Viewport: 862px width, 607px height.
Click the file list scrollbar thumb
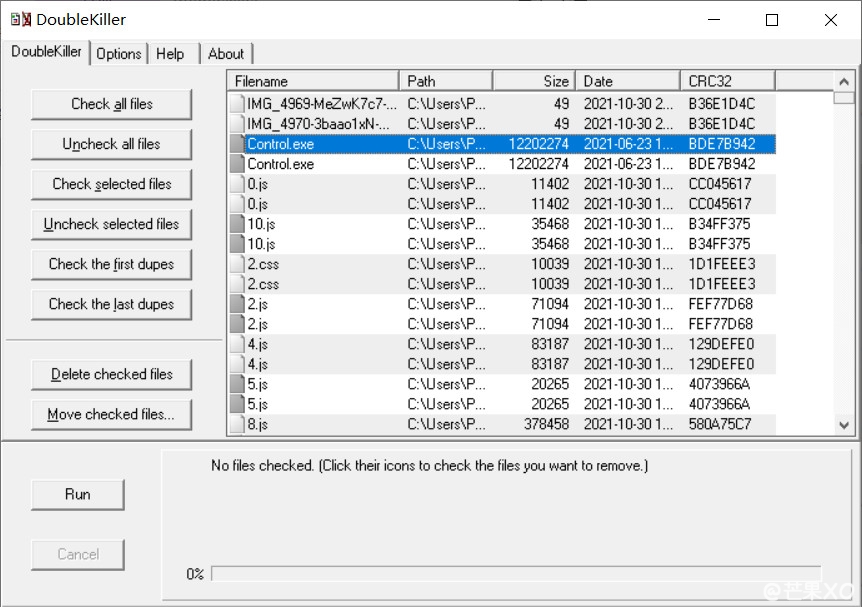(844, 98)
